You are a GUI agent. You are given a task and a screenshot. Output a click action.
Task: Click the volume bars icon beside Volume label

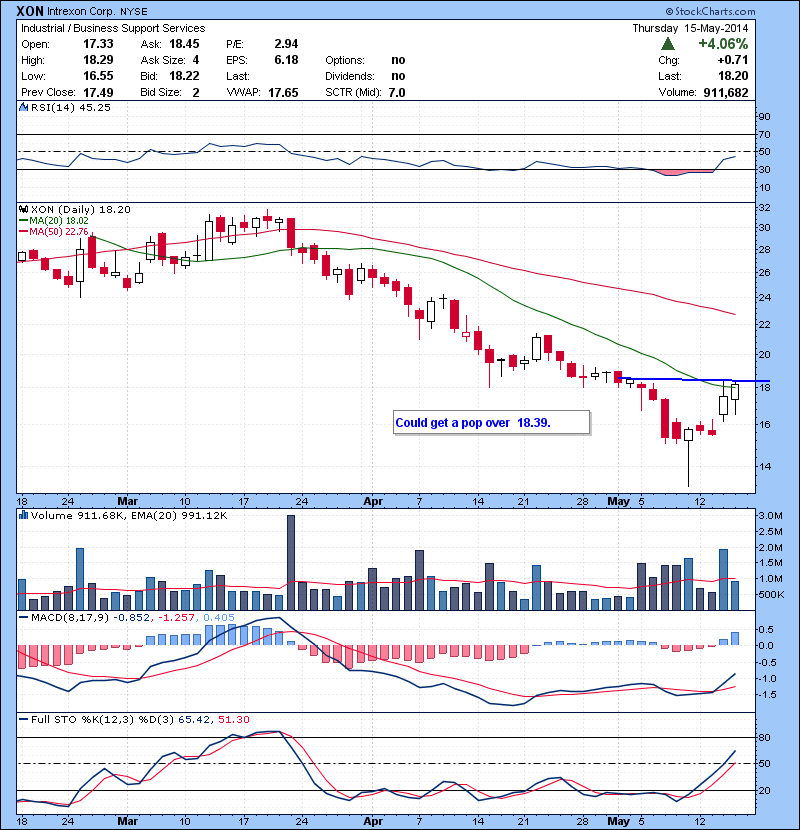[x=23, y=515]
